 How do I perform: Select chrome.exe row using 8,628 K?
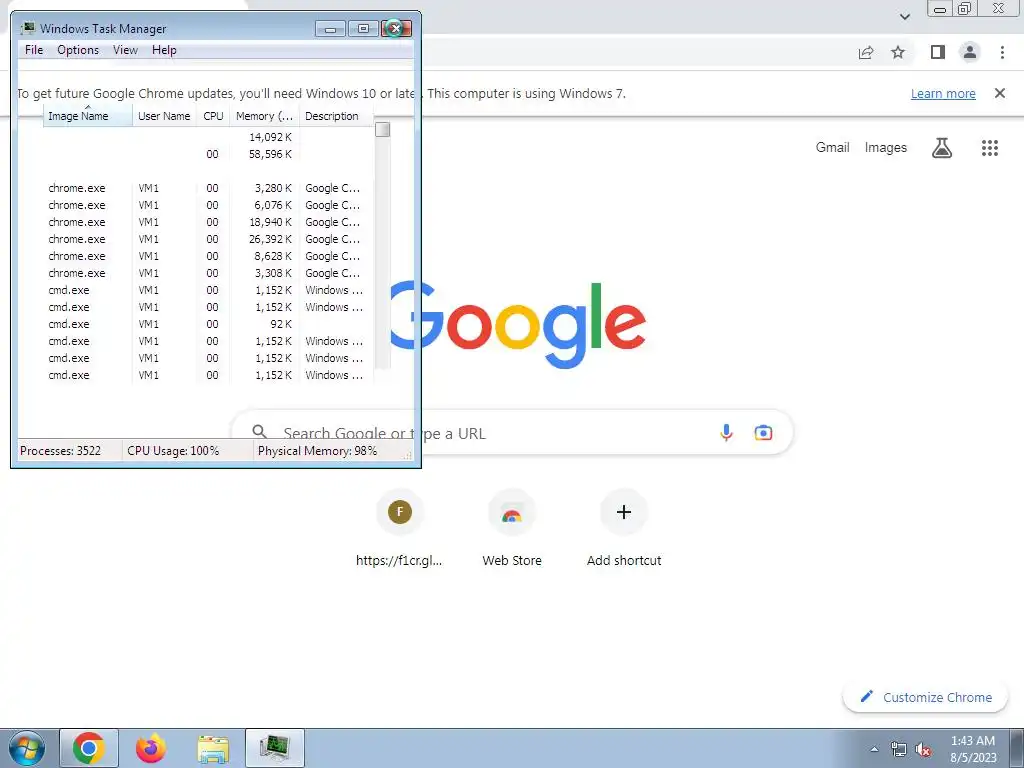tap(208, 256)
